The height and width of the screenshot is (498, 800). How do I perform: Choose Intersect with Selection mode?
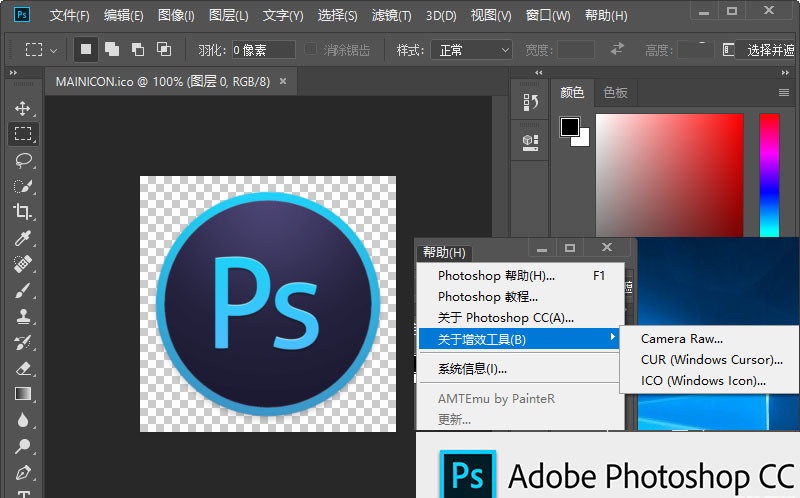[164, 49]
